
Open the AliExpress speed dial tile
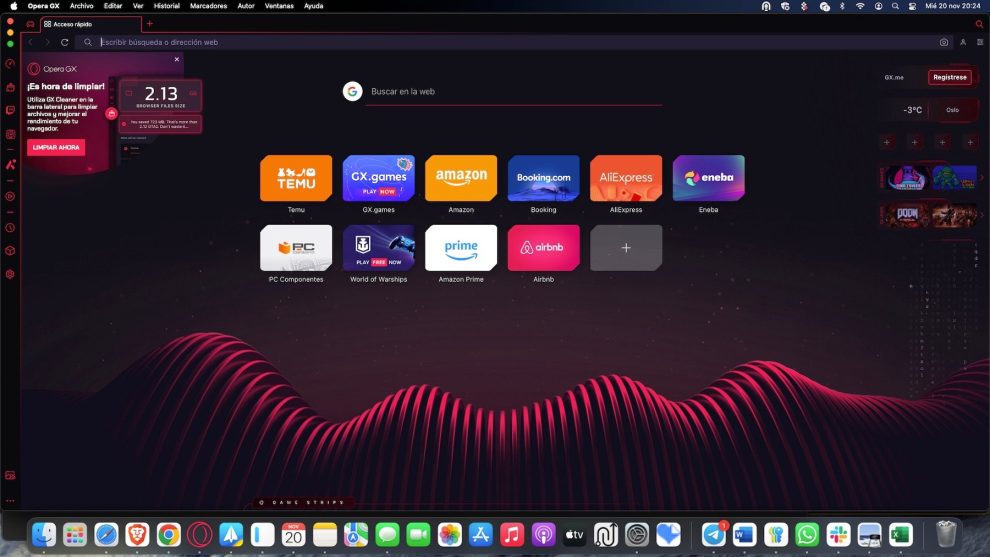click(x=625, y=179)
